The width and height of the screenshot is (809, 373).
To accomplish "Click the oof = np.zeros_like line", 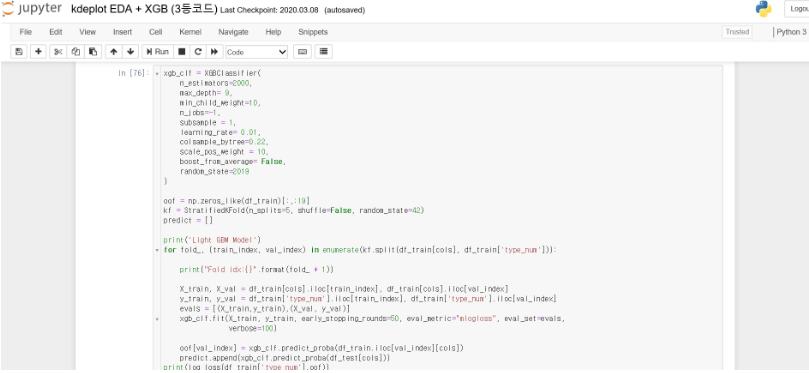I will point(236,201).
